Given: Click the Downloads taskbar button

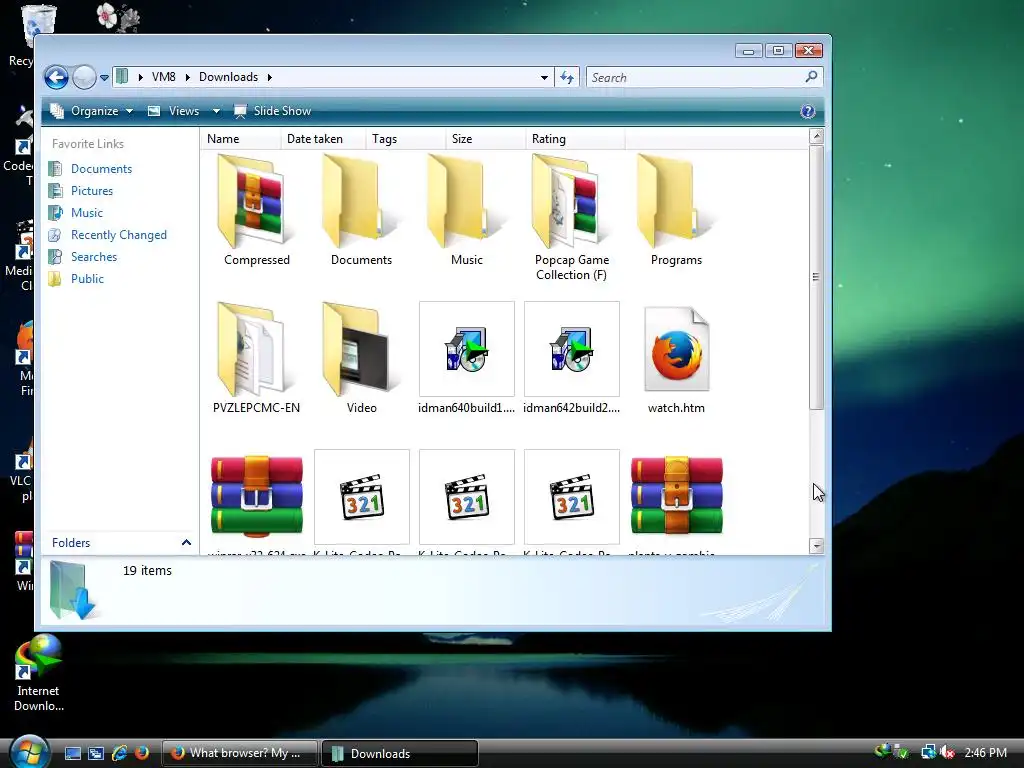Looking at the screenshot, I should (400, 753).
